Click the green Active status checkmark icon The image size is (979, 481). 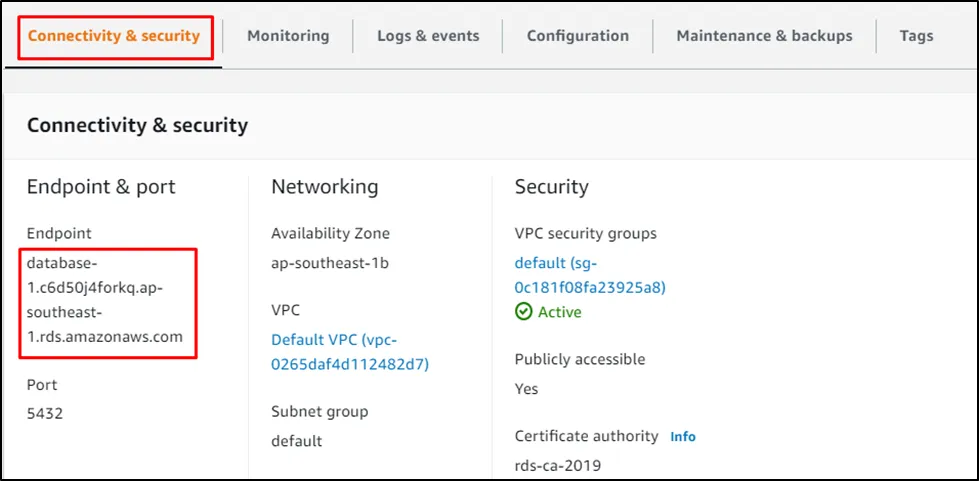[x=524, y=312]
